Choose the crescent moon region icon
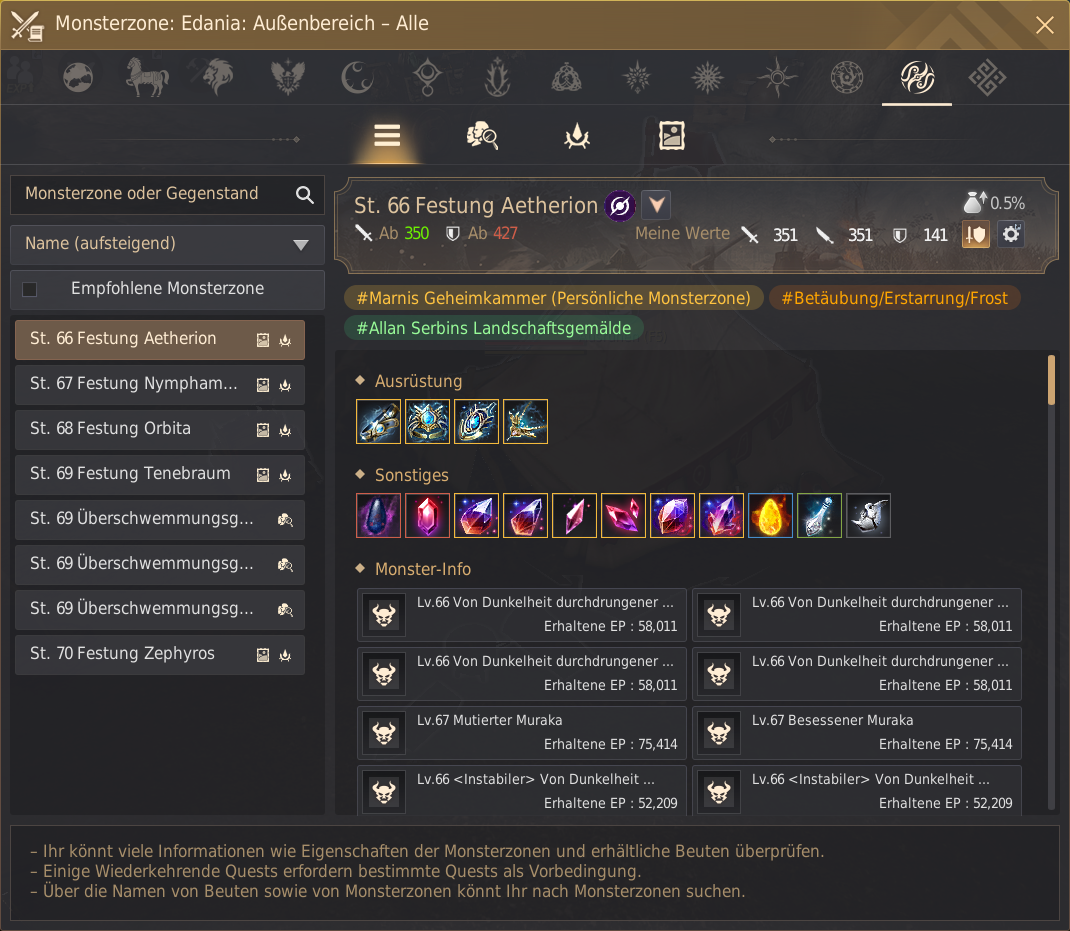Viewport: 1070px width, 931px height. (x=358, y=76)
